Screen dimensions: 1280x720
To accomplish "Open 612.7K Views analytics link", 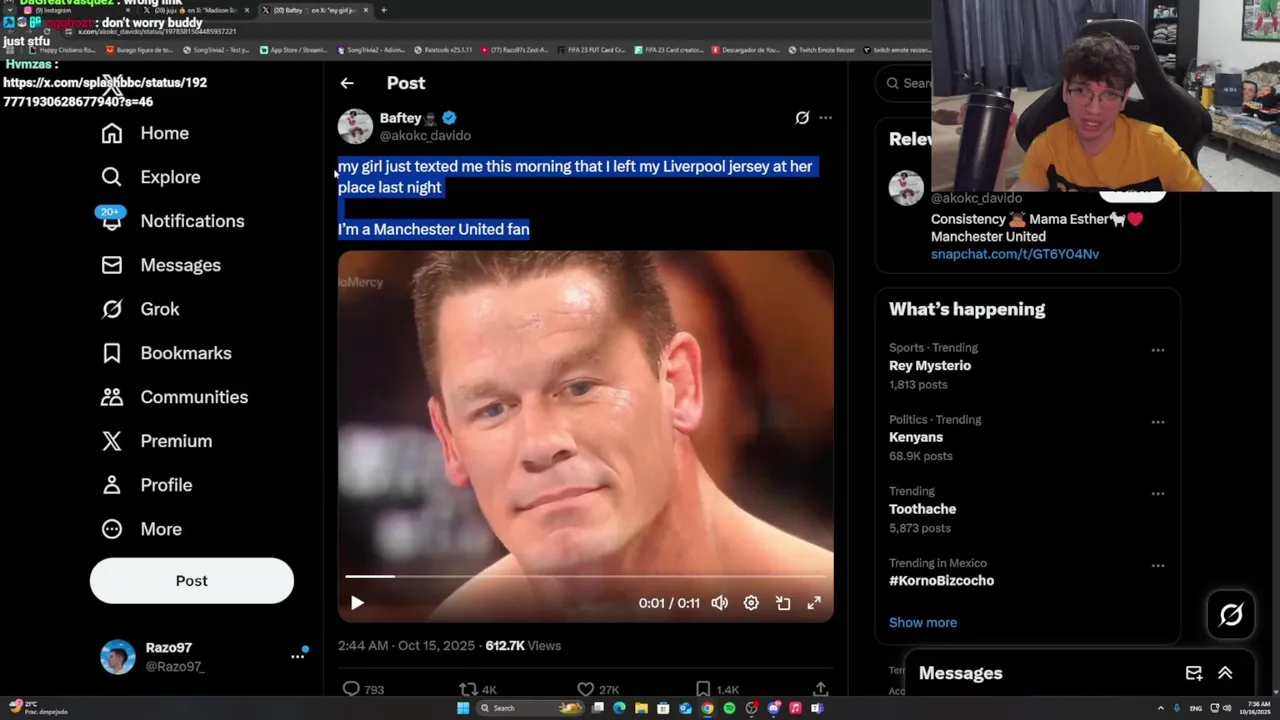I will [523, 646].
